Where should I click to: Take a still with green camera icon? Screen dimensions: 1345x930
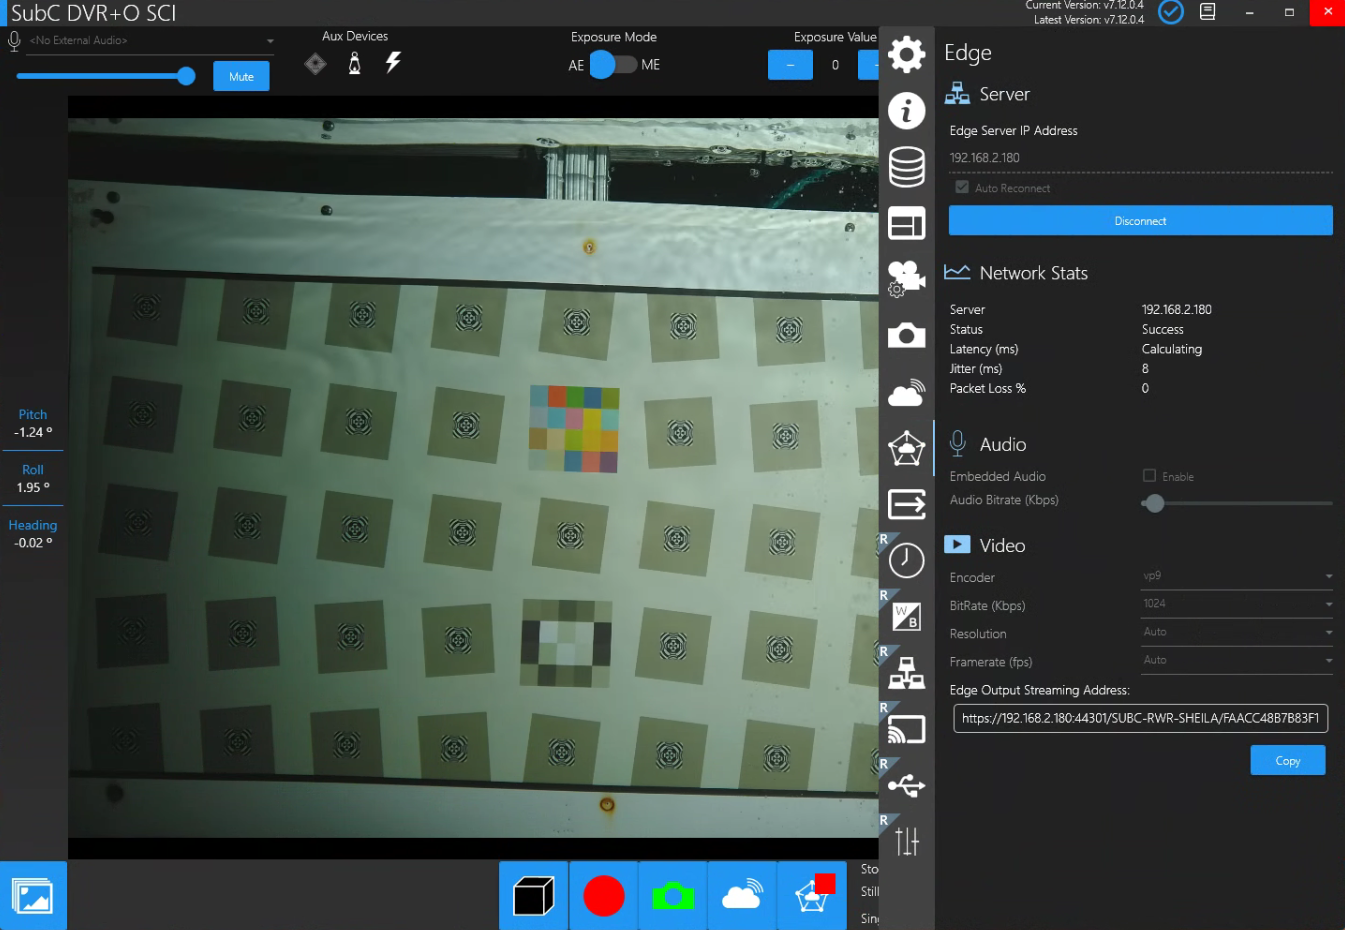[673, 895]
